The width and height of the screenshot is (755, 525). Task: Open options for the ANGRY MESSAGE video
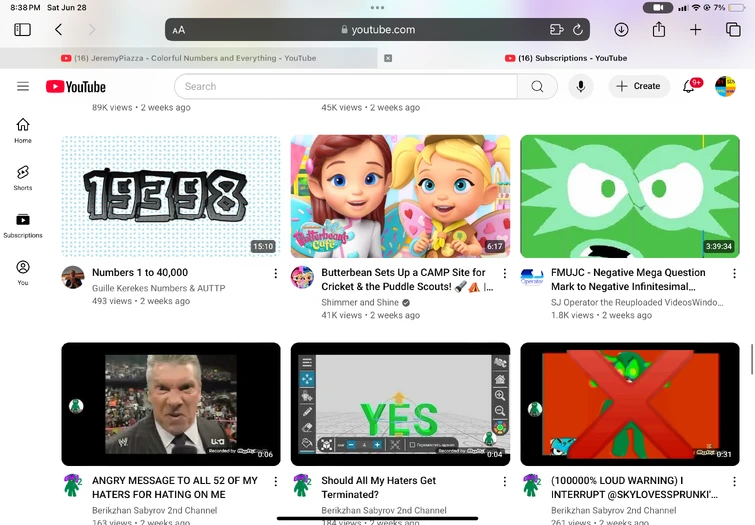275,482
